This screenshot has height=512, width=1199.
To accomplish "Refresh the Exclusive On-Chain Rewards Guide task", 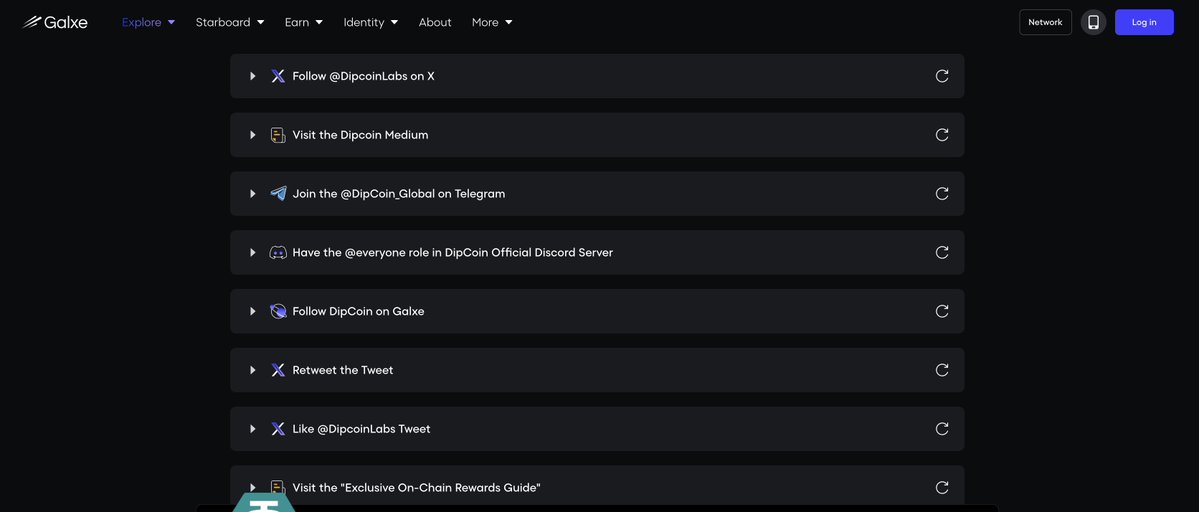I will [x=942, y=488].
